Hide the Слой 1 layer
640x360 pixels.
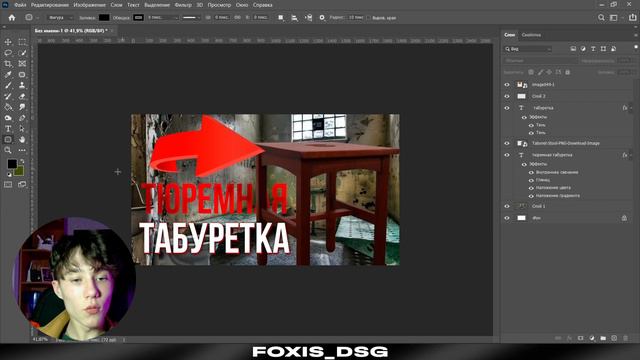point(507,207)
